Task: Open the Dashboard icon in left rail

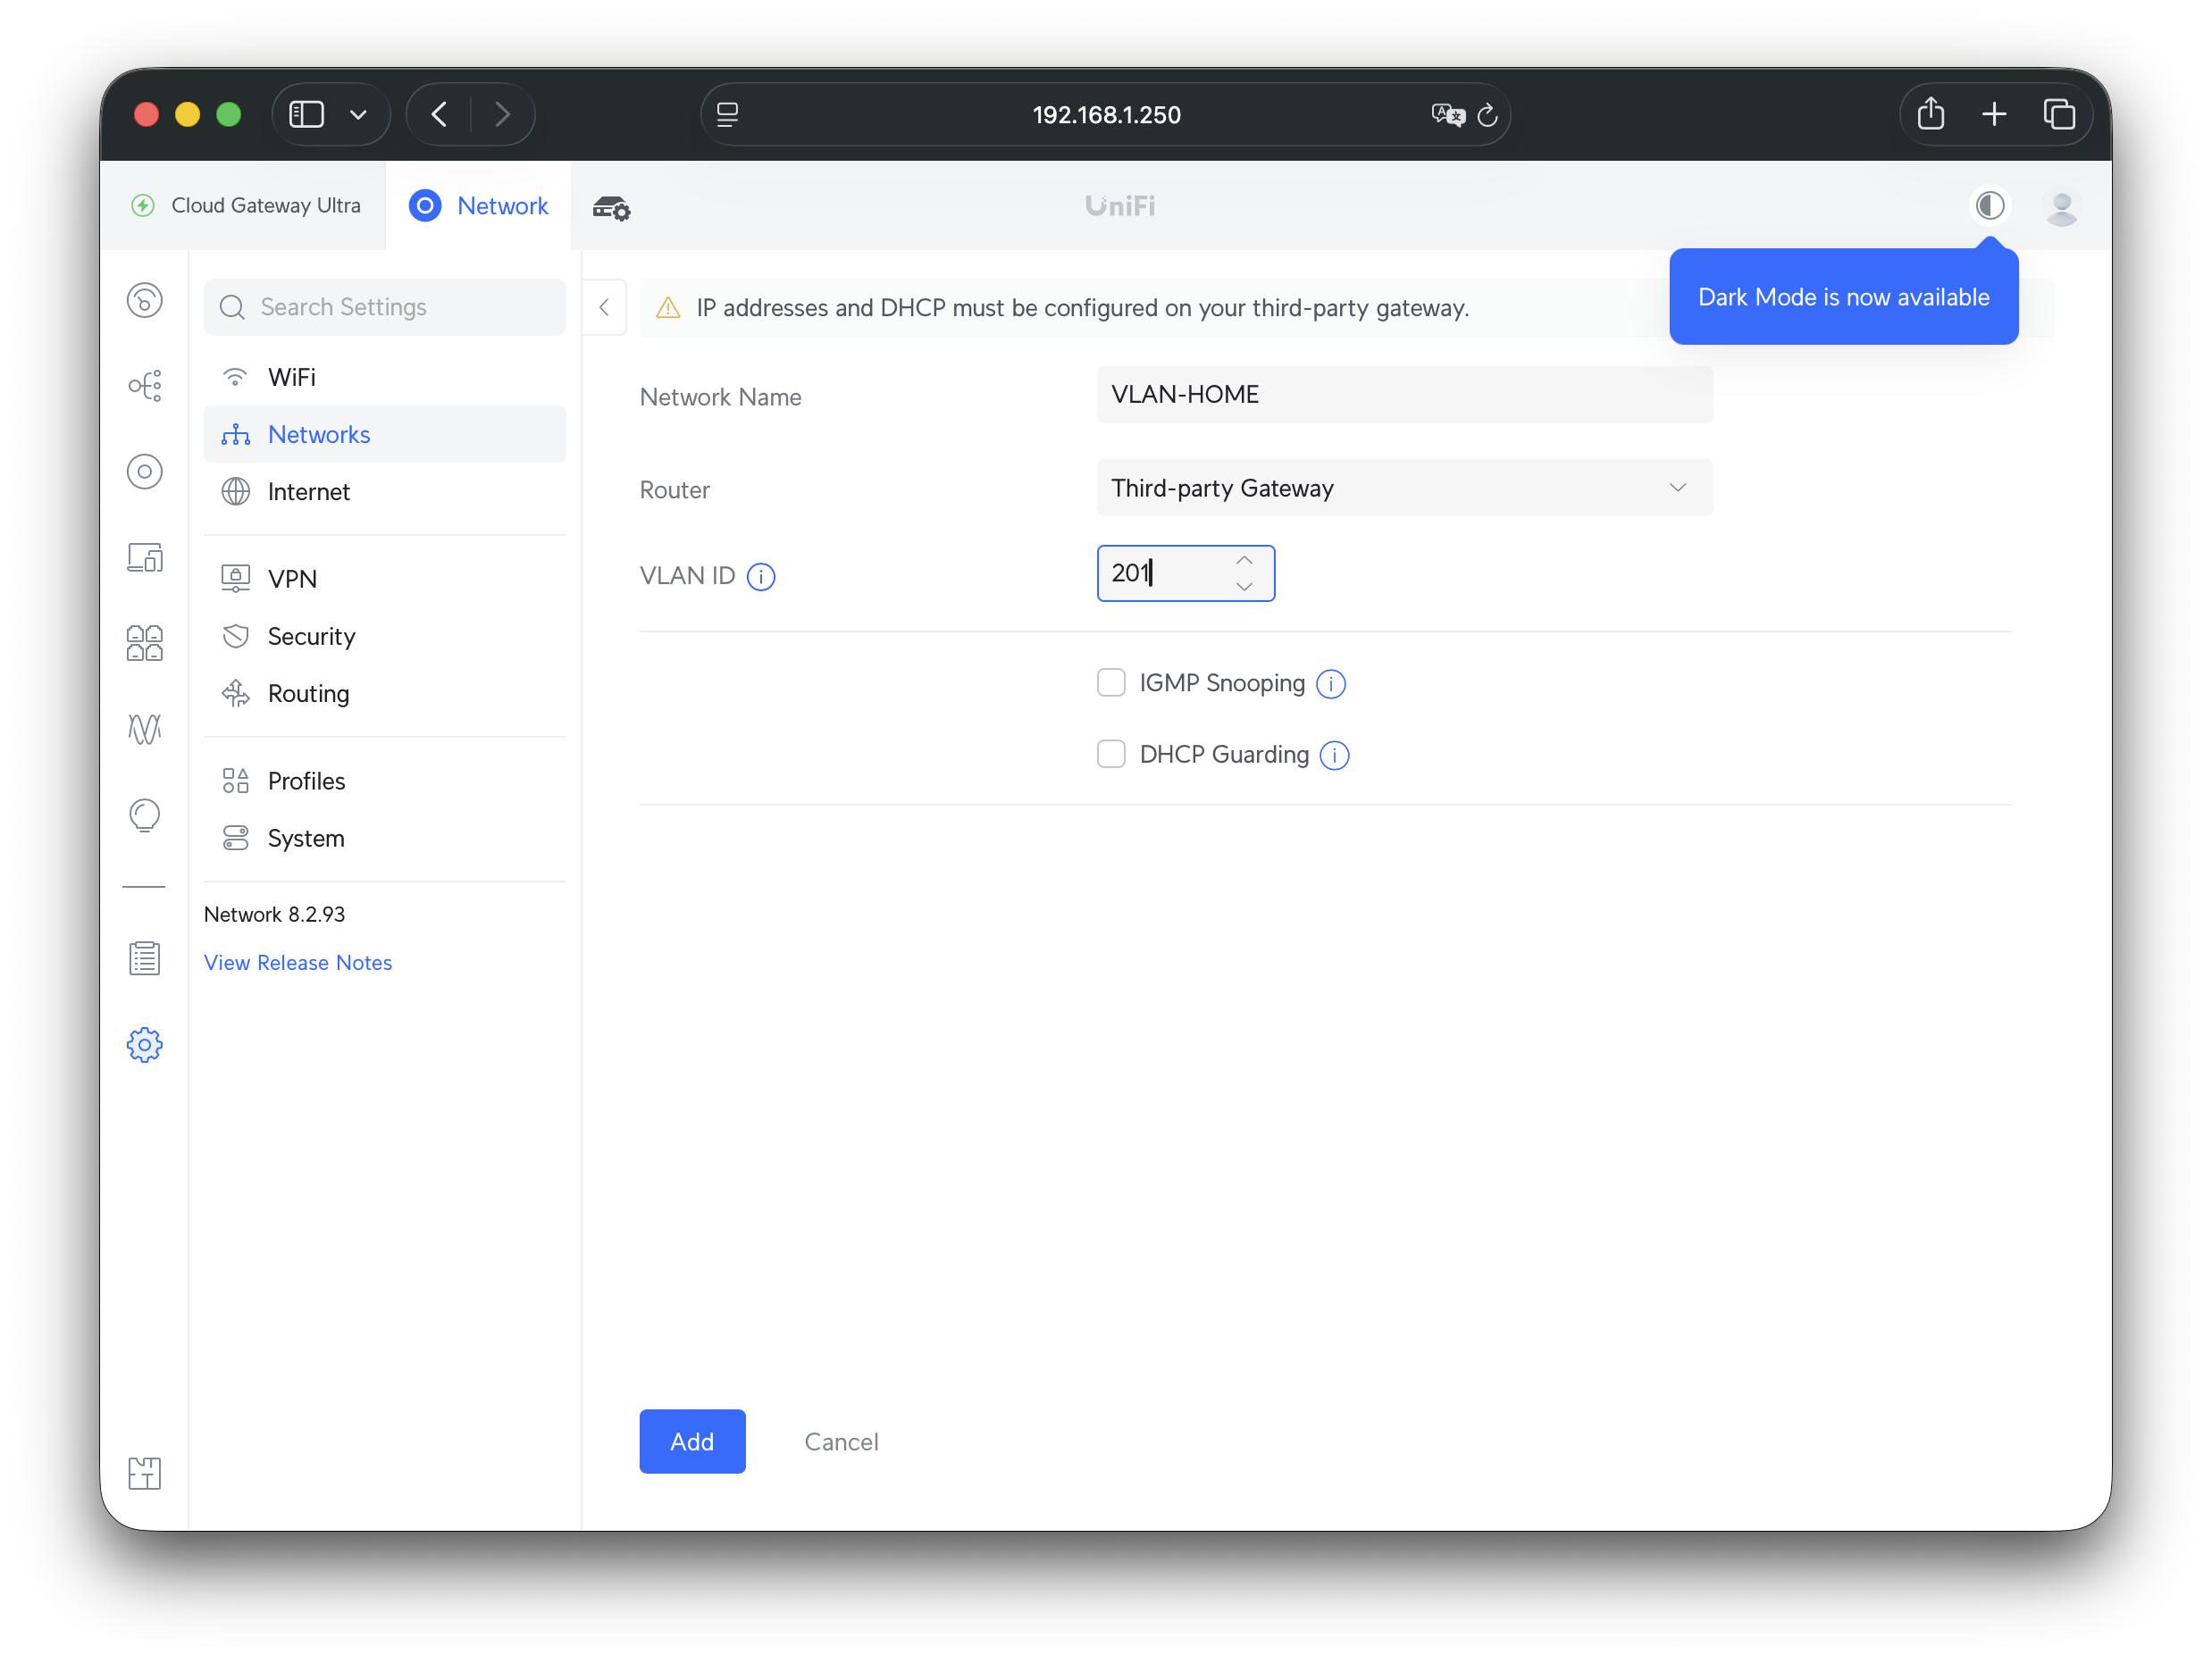Action: coord(144,300)
